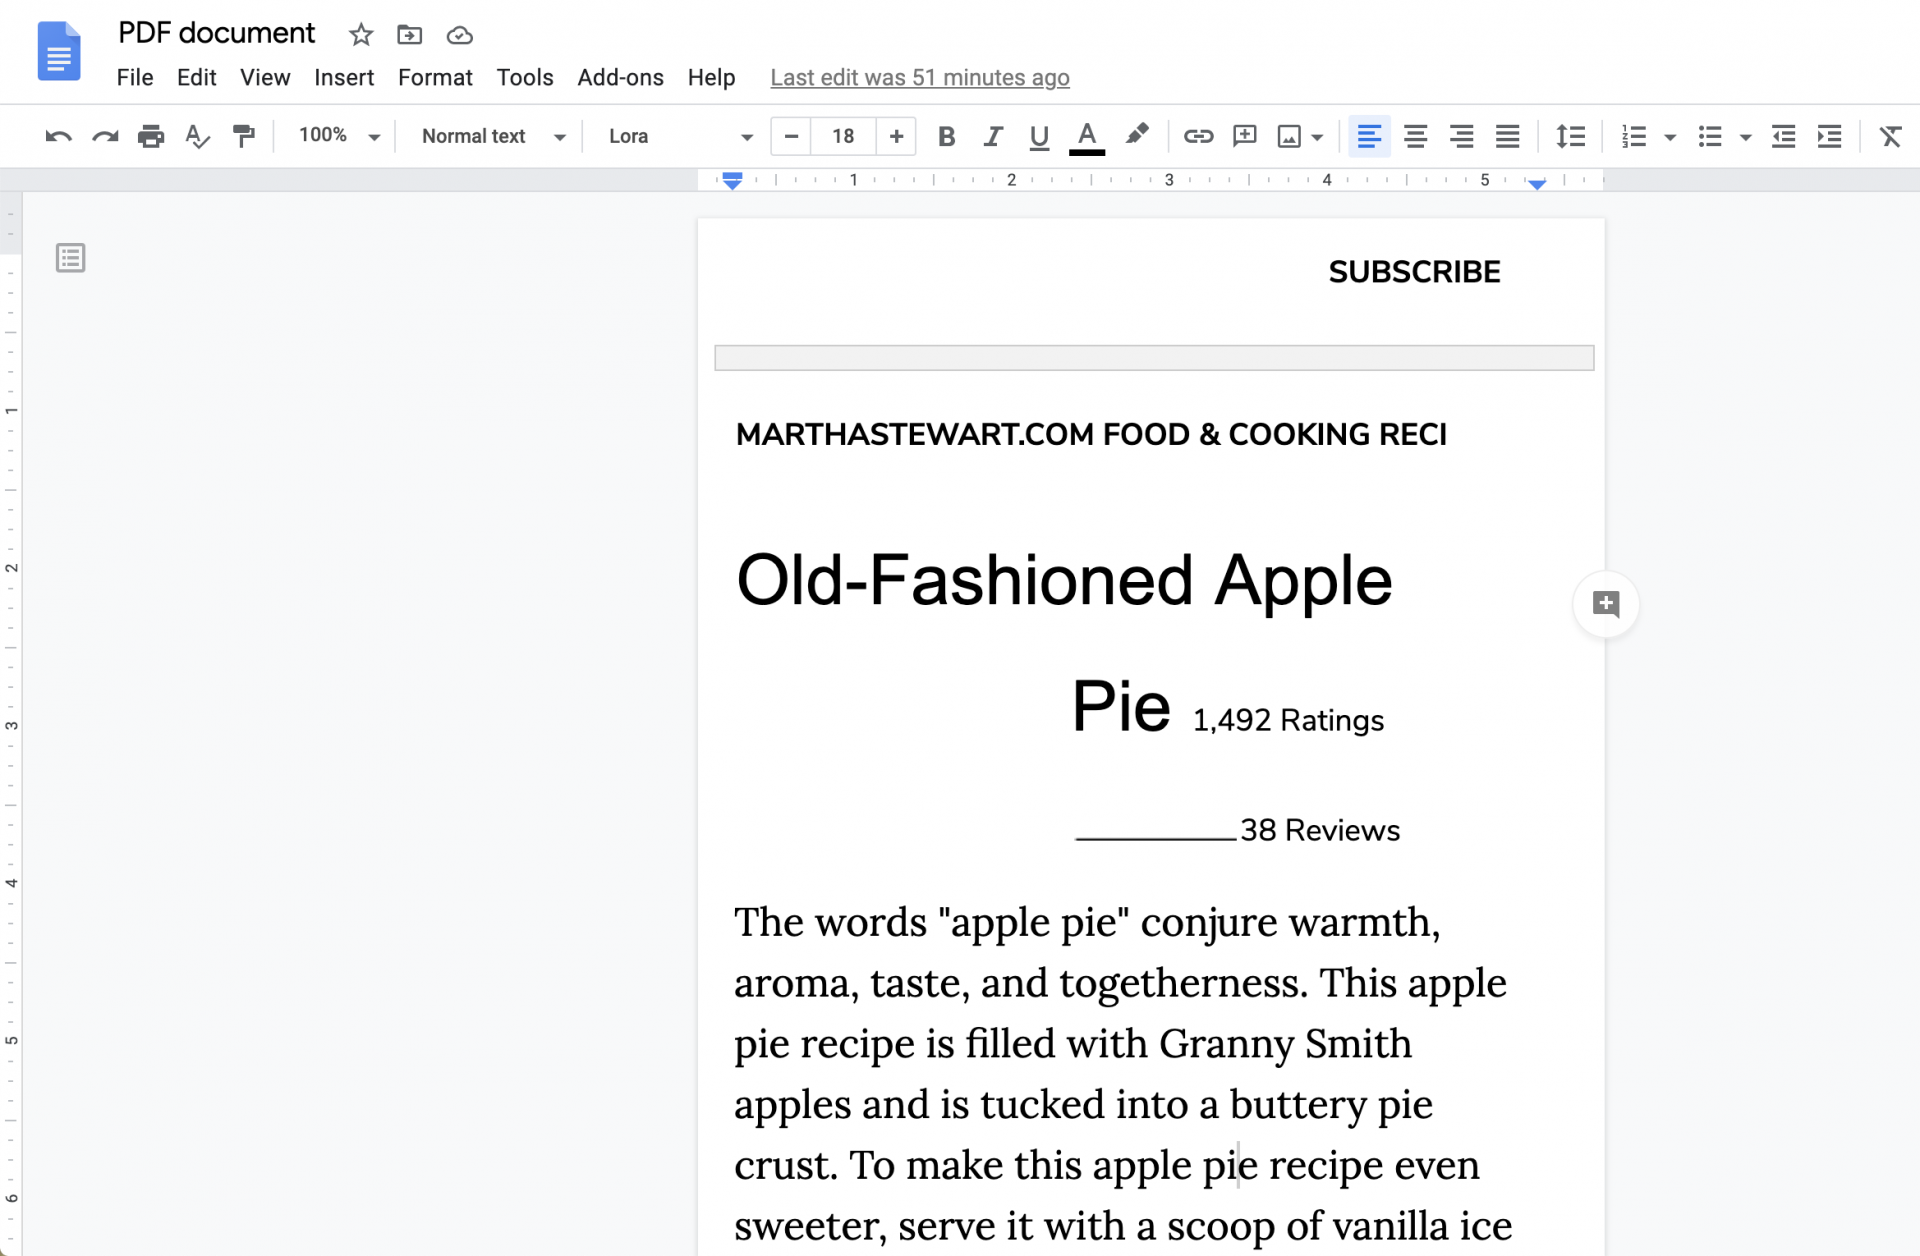The width and height of the screenshot is (1920, 1256).
Task: Open the Format menu
Action: click(435, 77)
